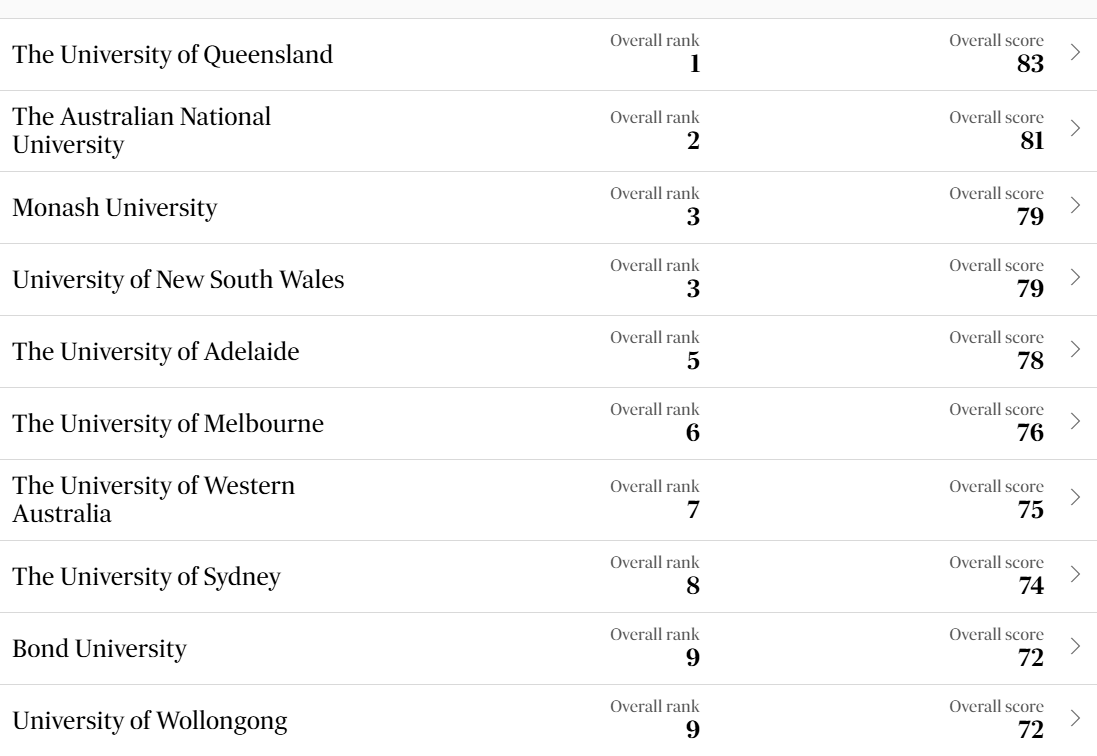Select the University of Wollongong name
This screenshot has height=756, width=1097.
click(x=150, y=721)
